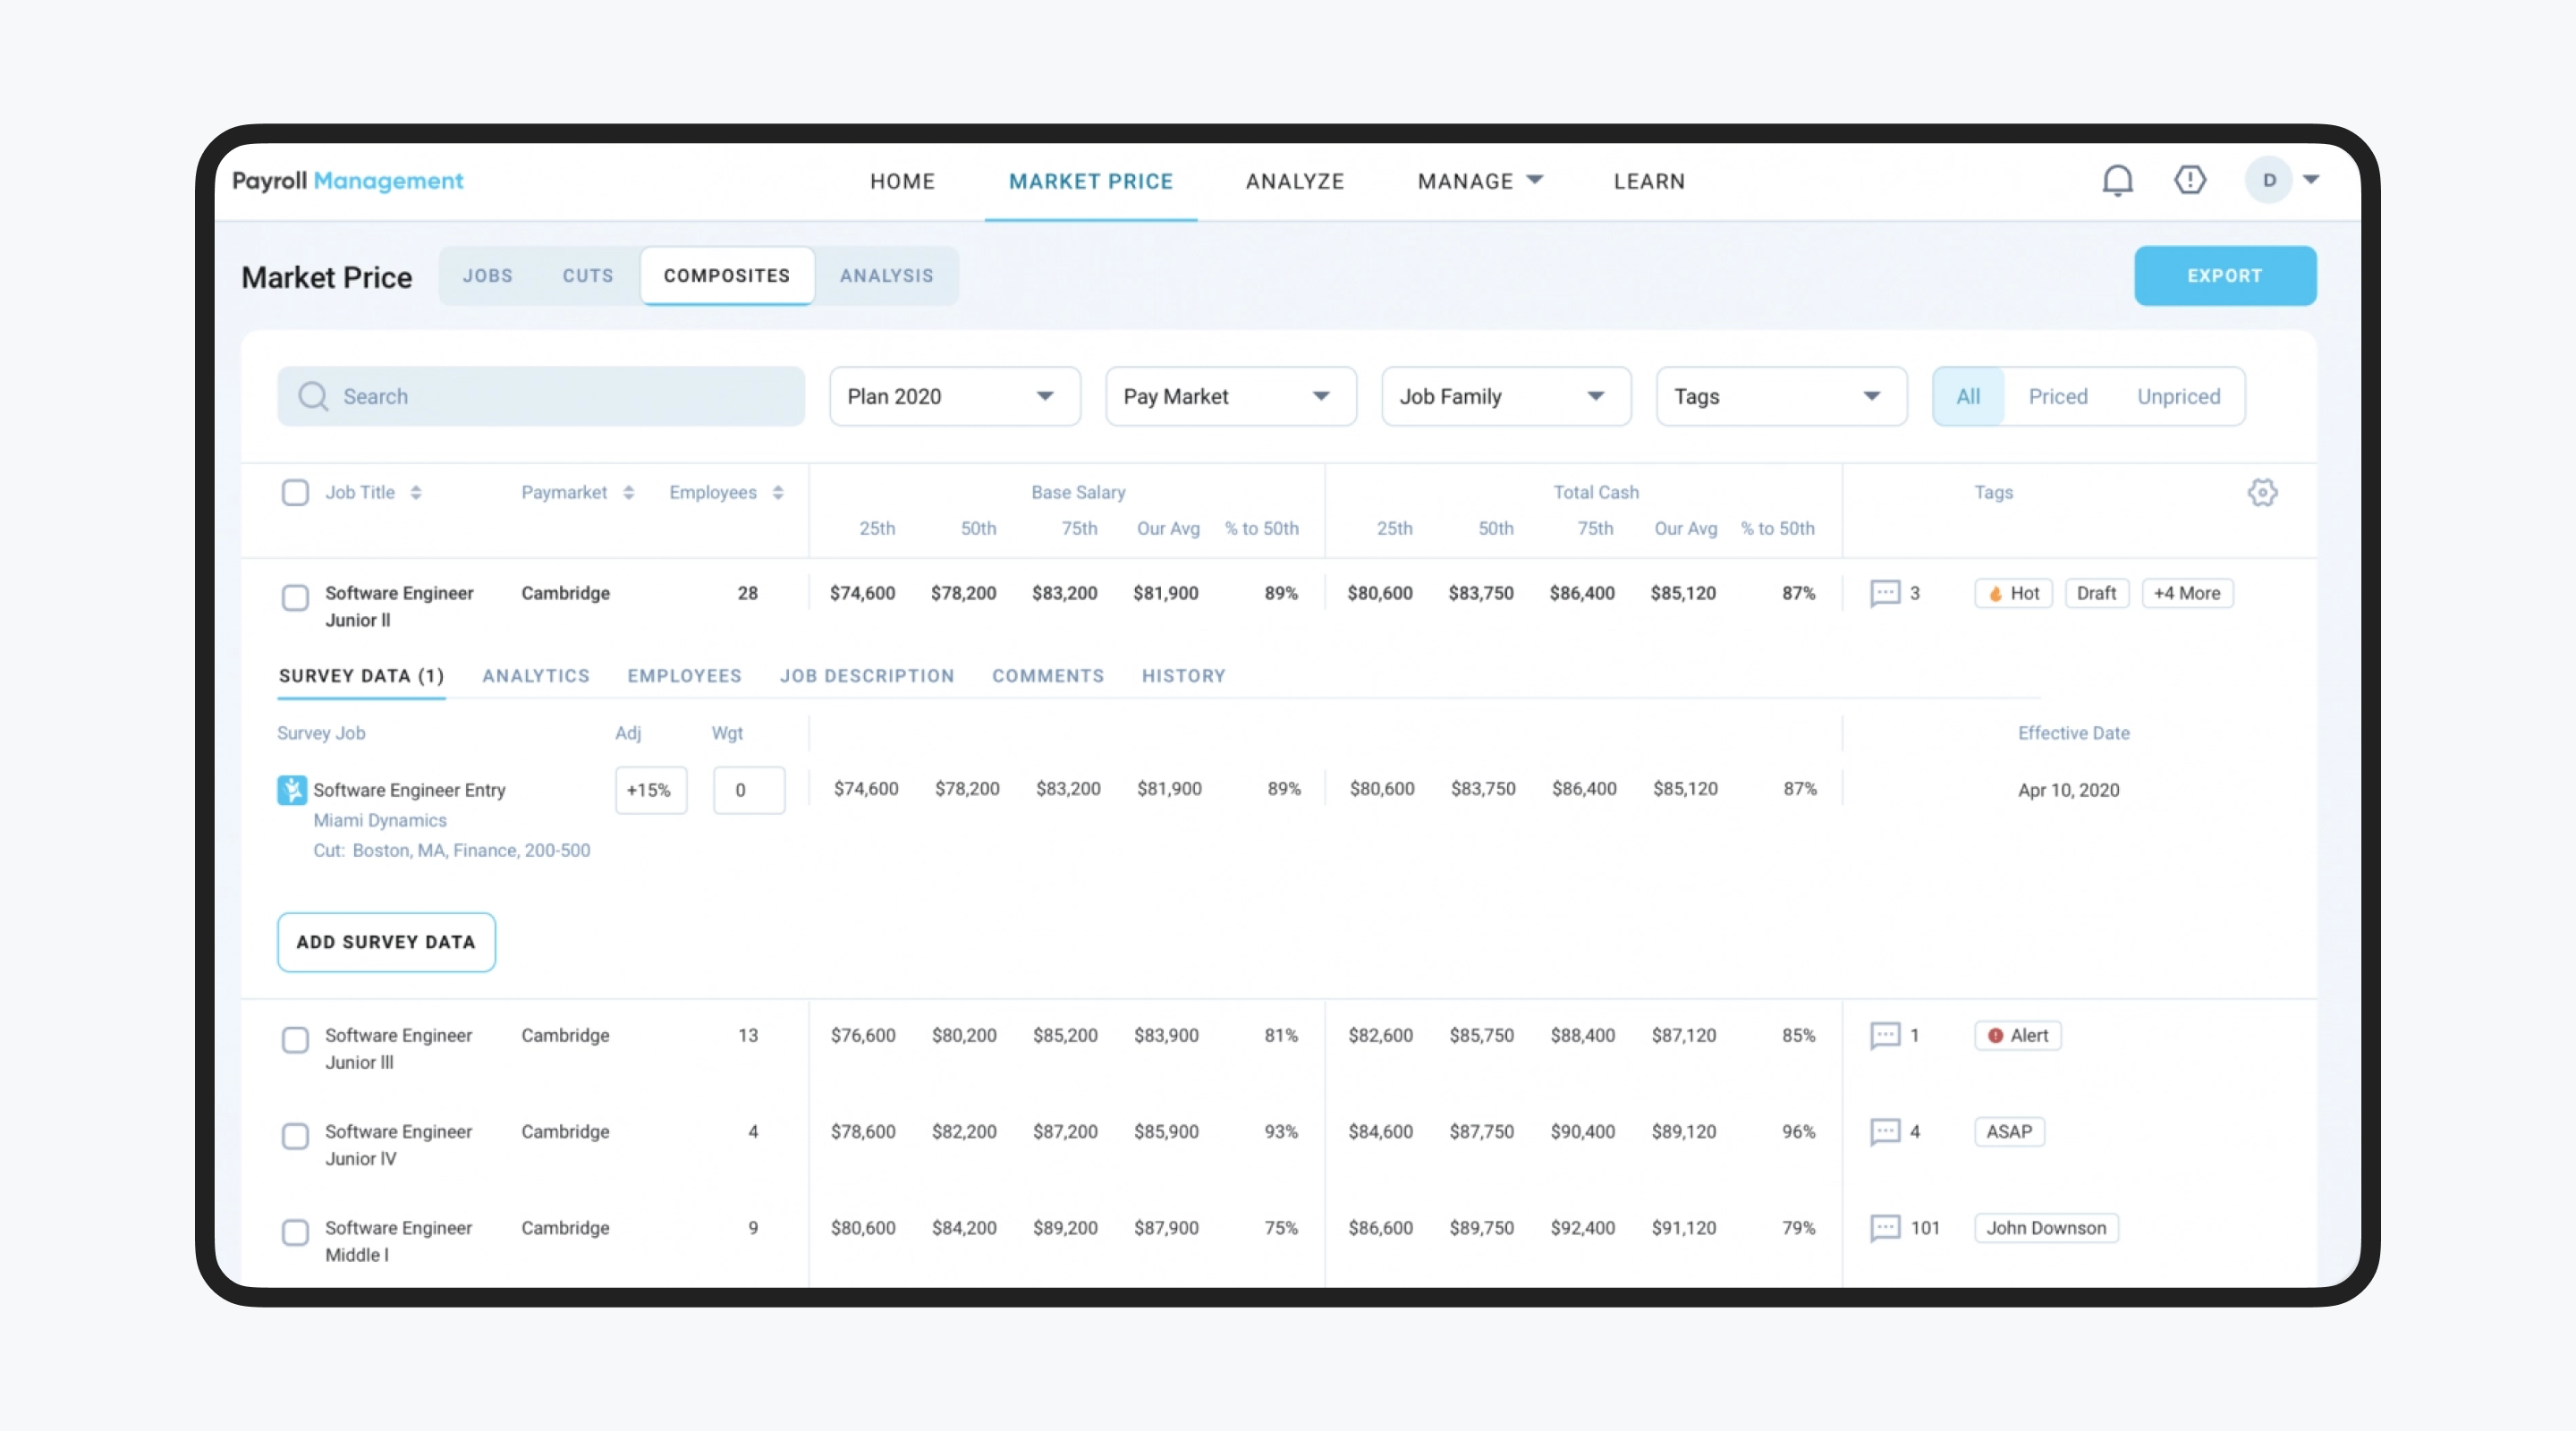Image resolution: width=2576 pixels, height=1431 pixels.
Task: Switch filter to Priced
Action: point(2058,396)
